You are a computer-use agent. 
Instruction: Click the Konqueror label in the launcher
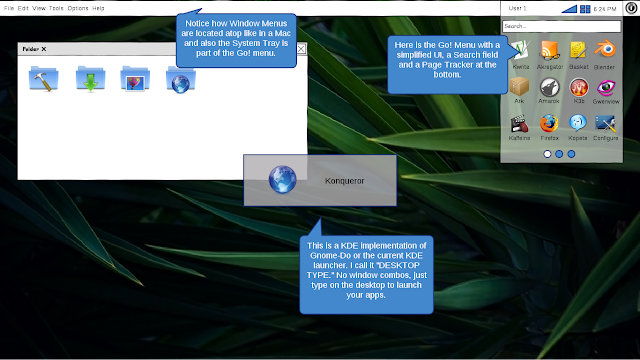click(x=344, y=181)
